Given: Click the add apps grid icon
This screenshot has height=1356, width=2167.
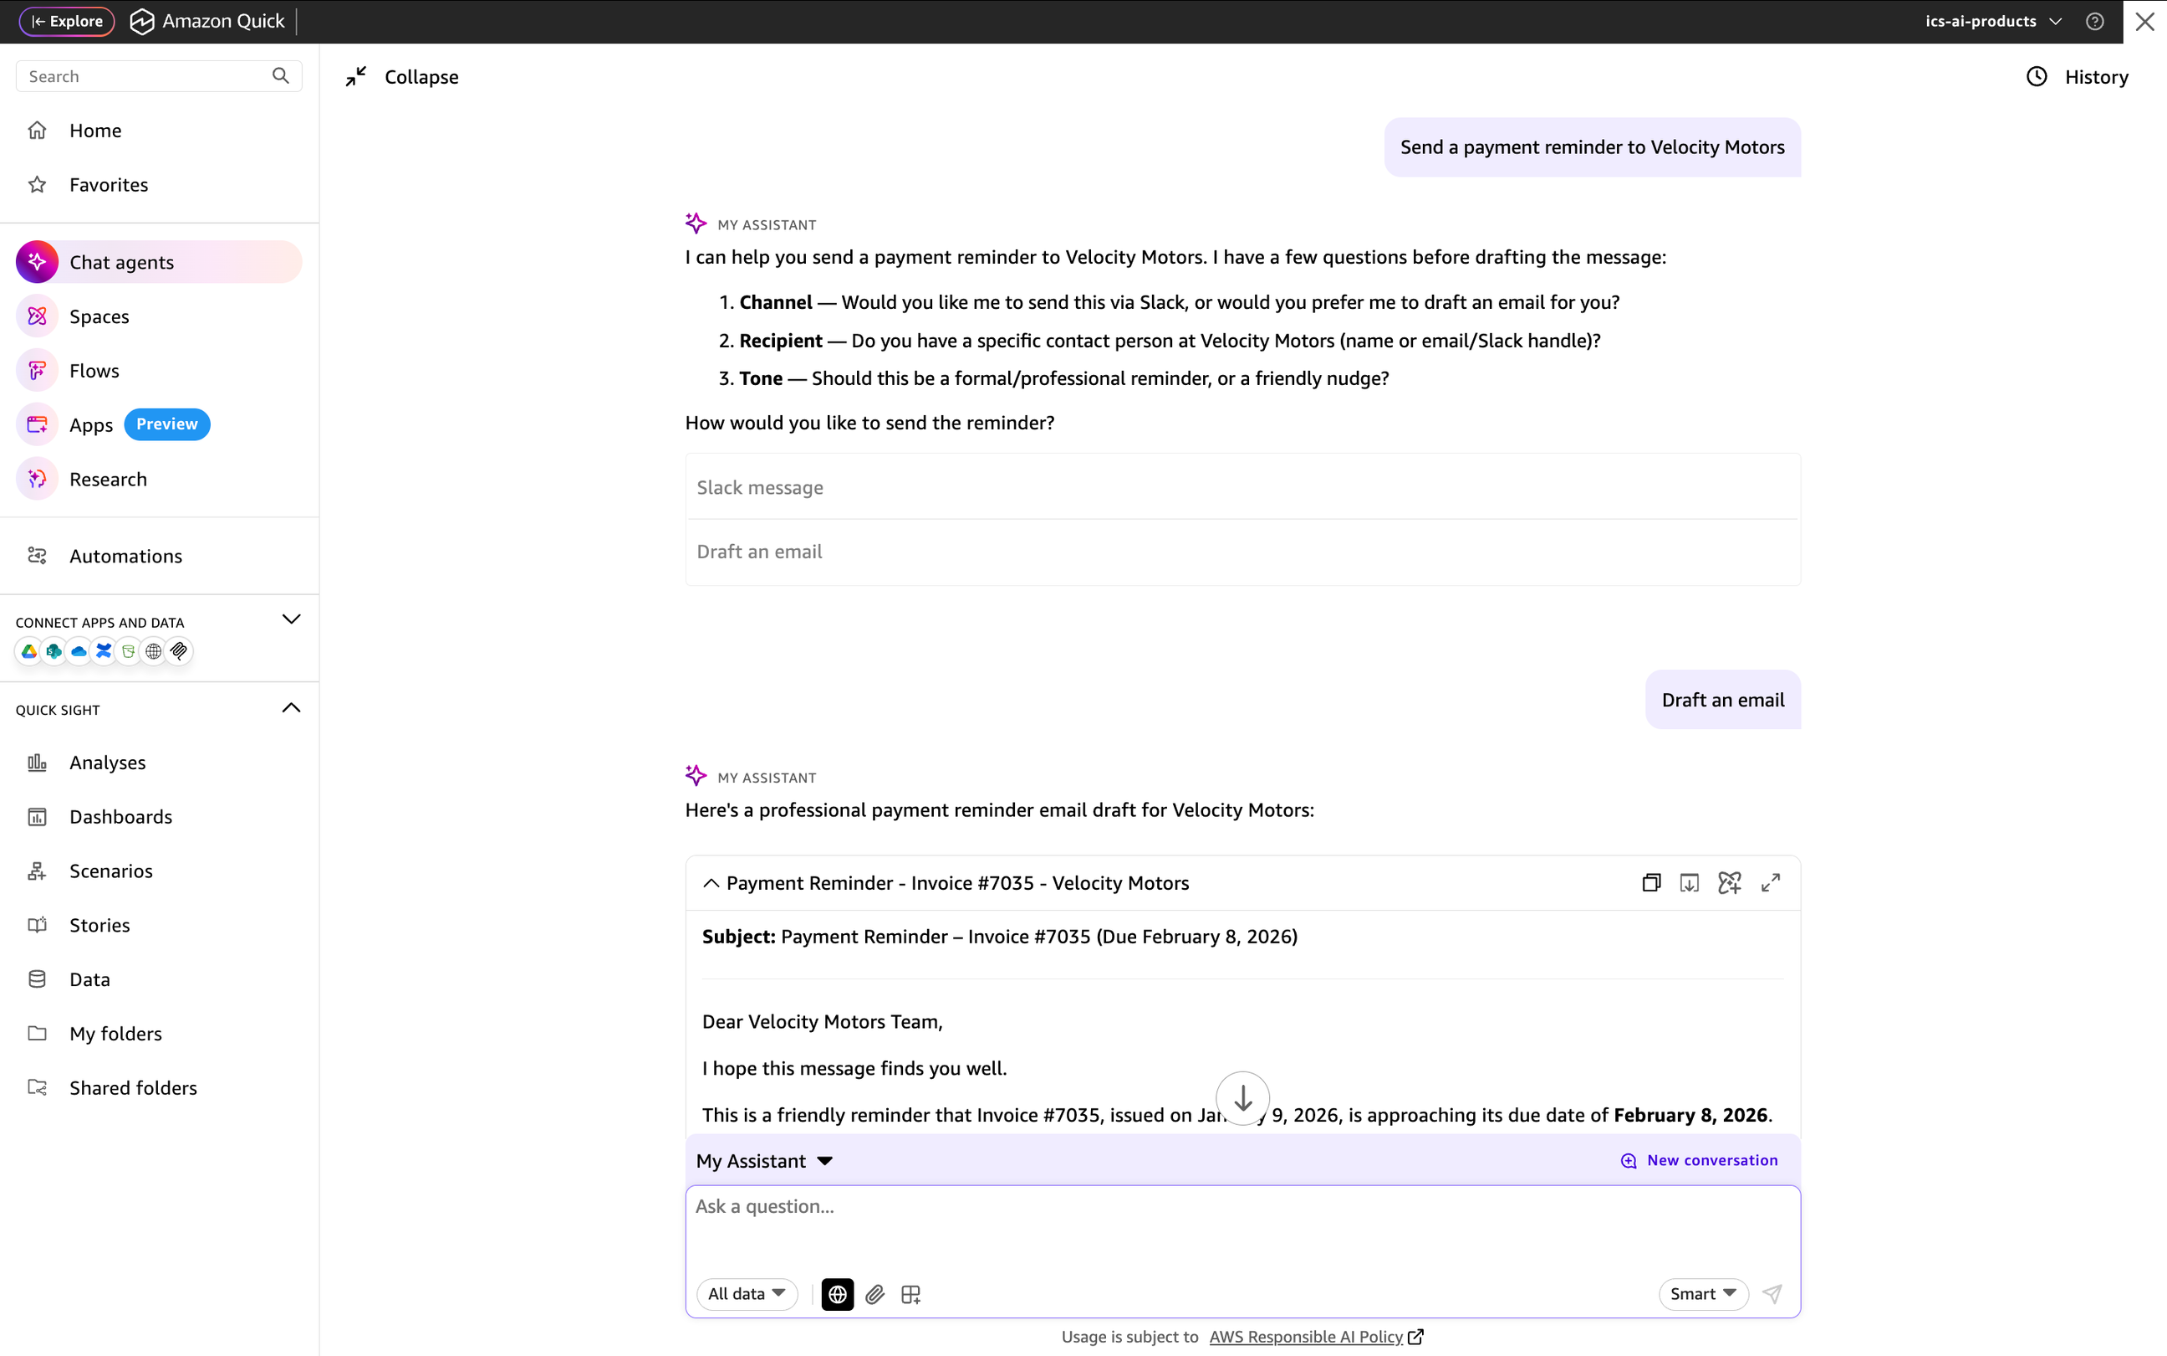Looking at the screenshot, I should pos(910,1294).
